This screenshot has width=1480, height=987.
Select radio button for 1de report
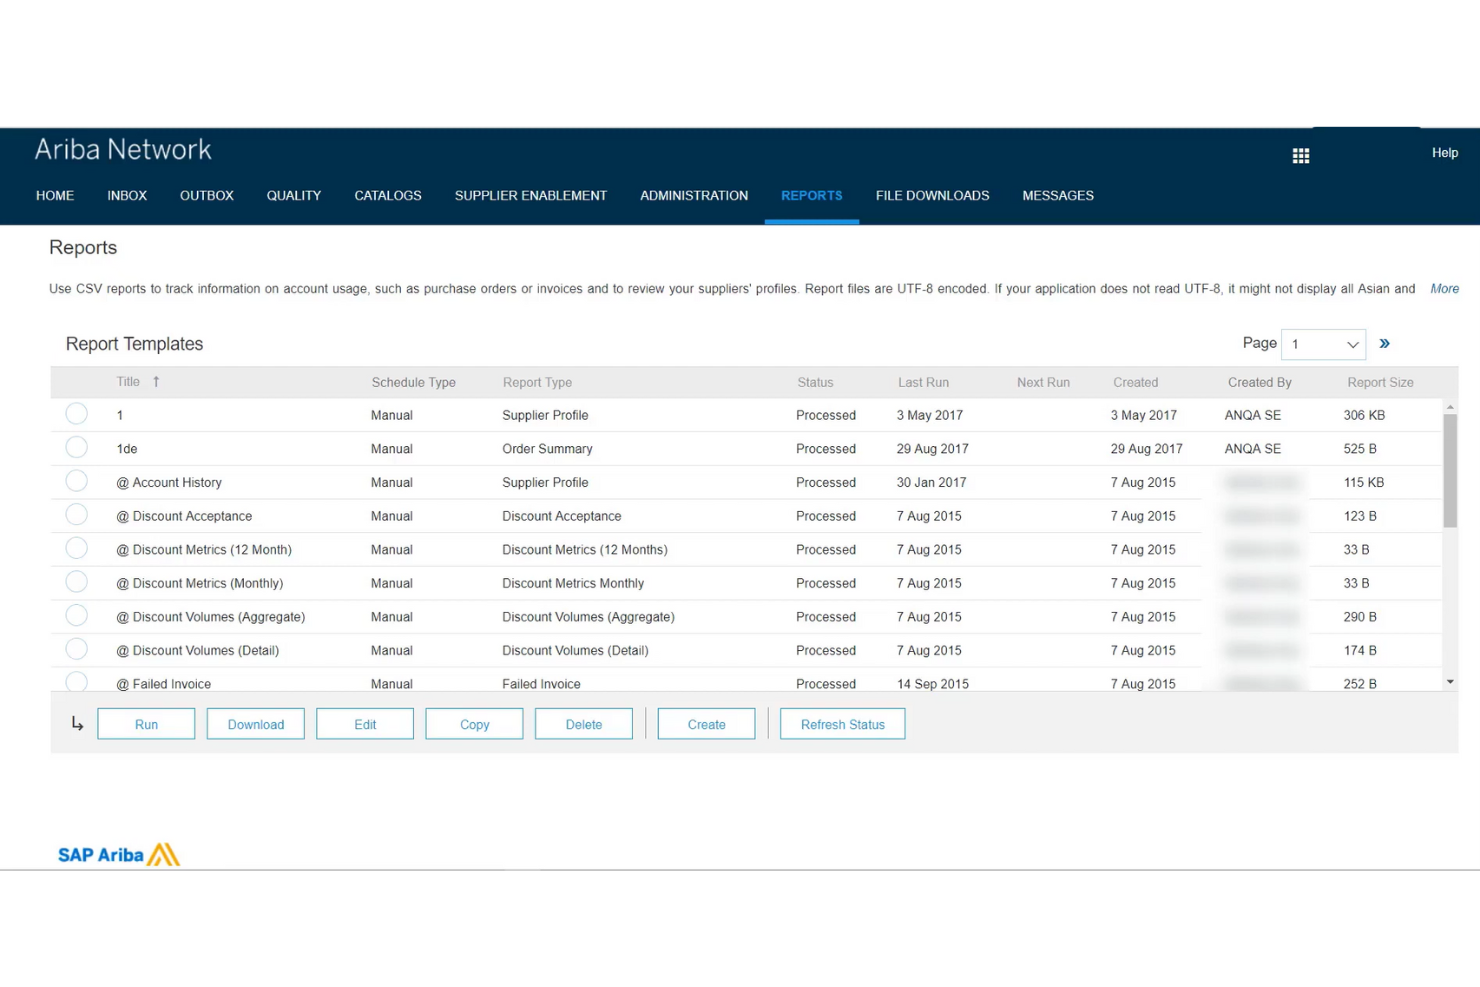pos(76,448)
